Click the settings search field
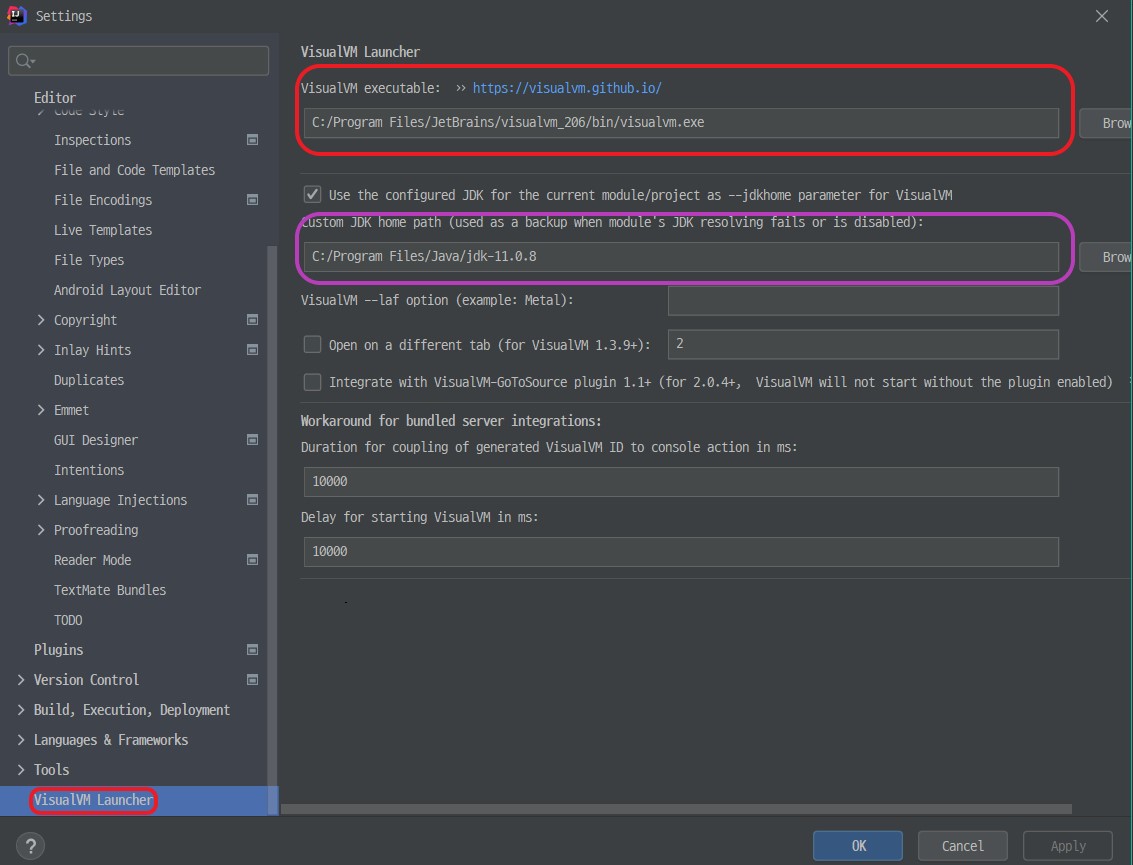1133x865 pixels. pyautogui.click(x=138, y=61)
